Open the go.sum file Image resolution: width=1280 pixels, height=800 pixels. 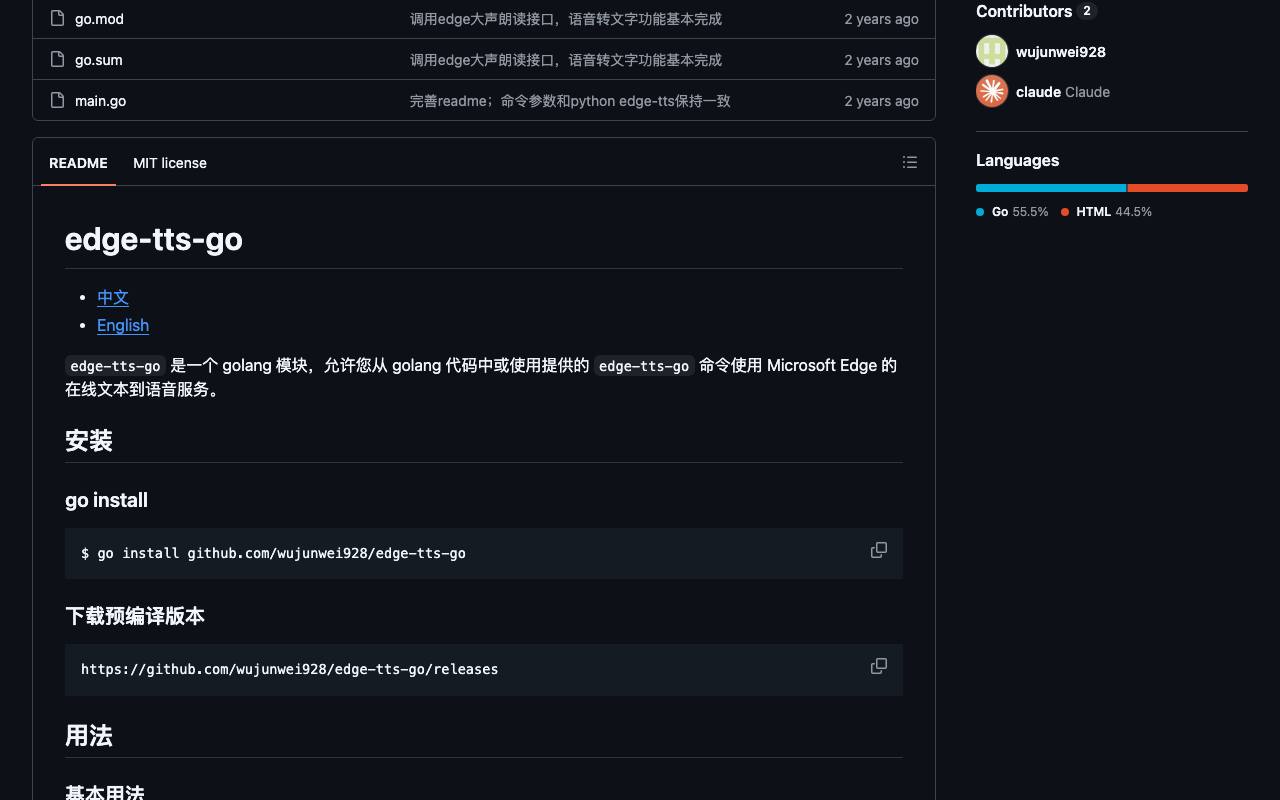[x=98, y=60]
